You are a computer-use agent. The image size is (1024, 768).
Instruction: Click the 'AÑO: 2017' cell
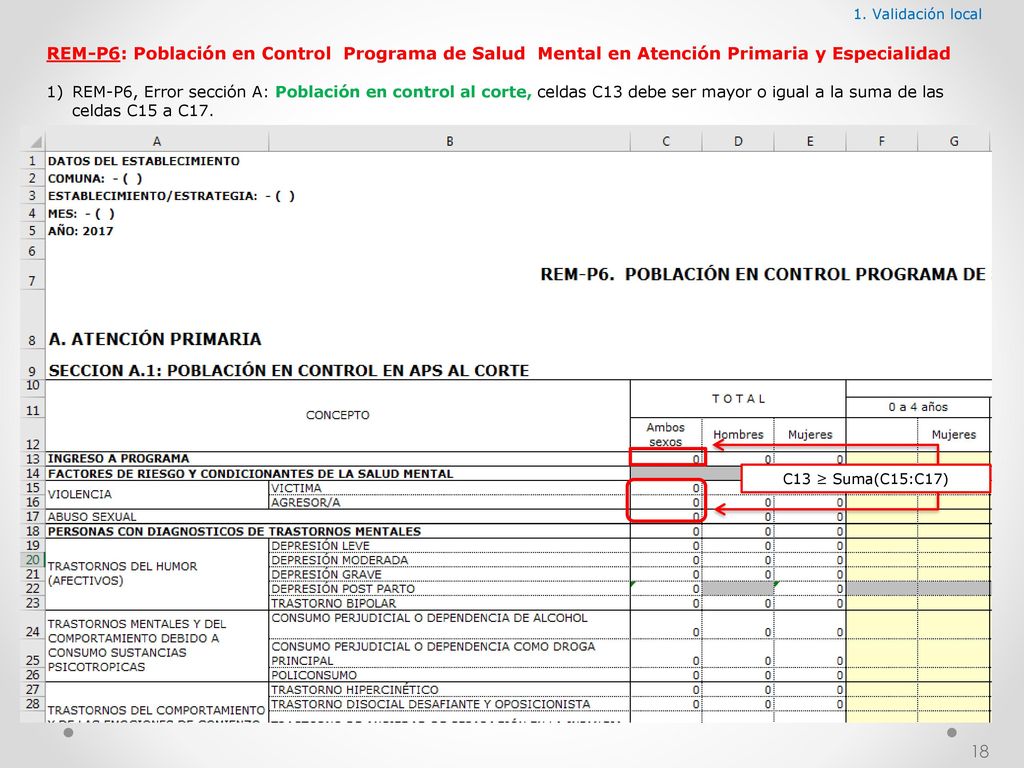[x=80, y=231]
